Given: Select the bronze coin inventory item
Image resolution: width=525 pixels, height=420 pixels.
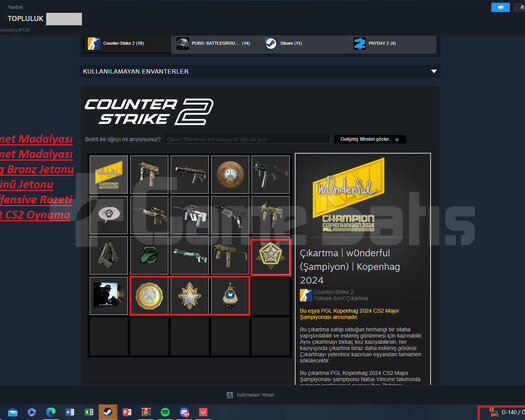Looking at the screenshot, I should coord(230,174).
